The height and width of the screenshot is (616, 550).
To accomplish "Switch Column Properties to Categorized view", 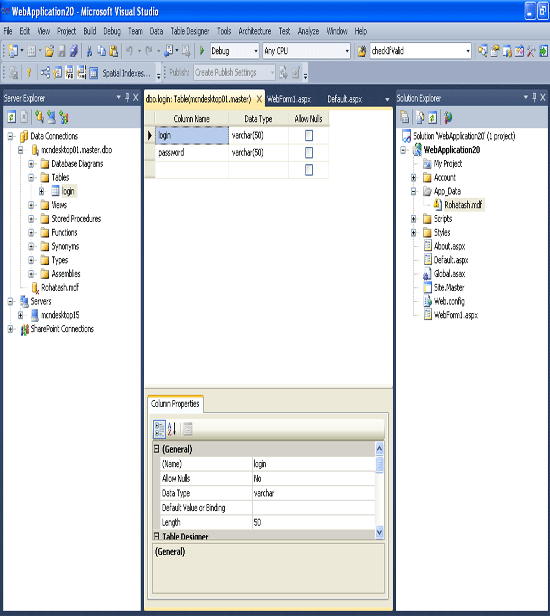I will (160, 429).
